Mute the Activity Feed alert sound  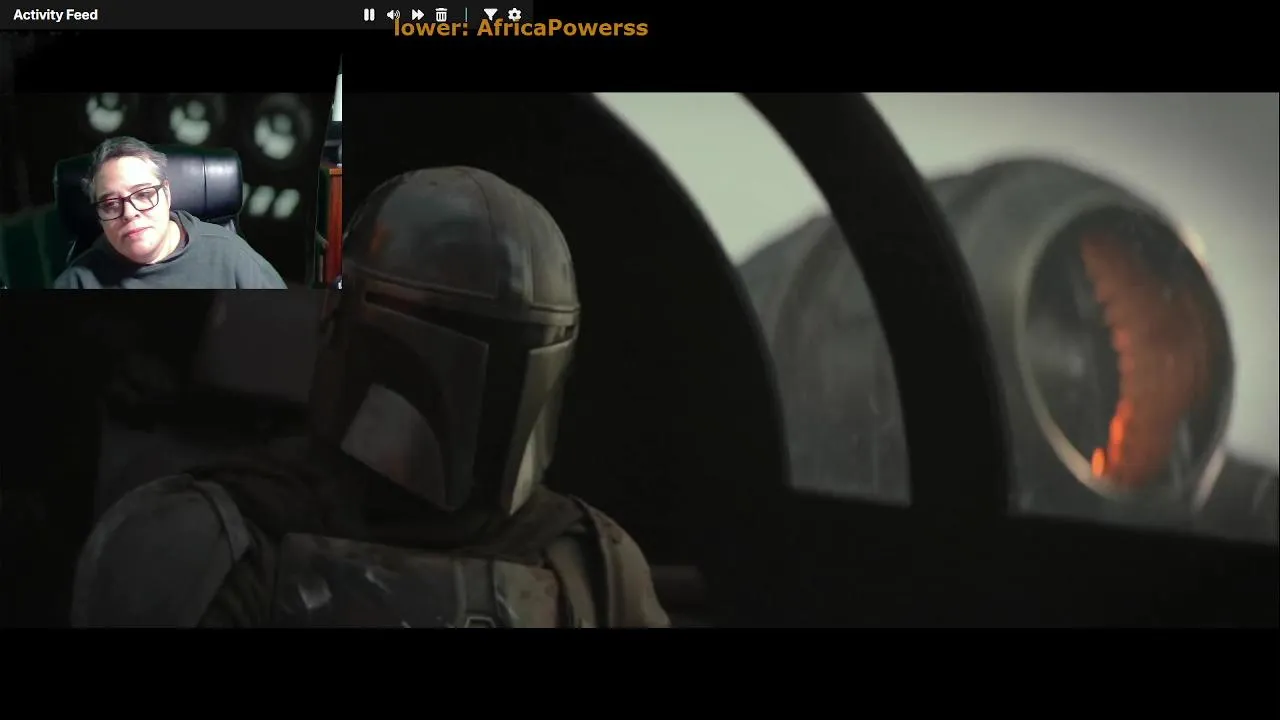[393, 15]
